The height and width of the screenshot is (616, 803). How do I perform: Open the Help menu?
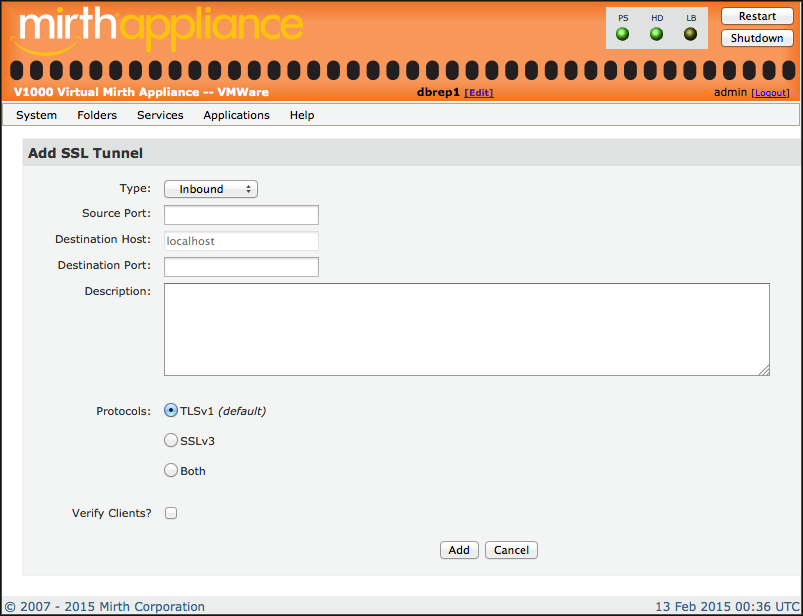pos(302,115)
